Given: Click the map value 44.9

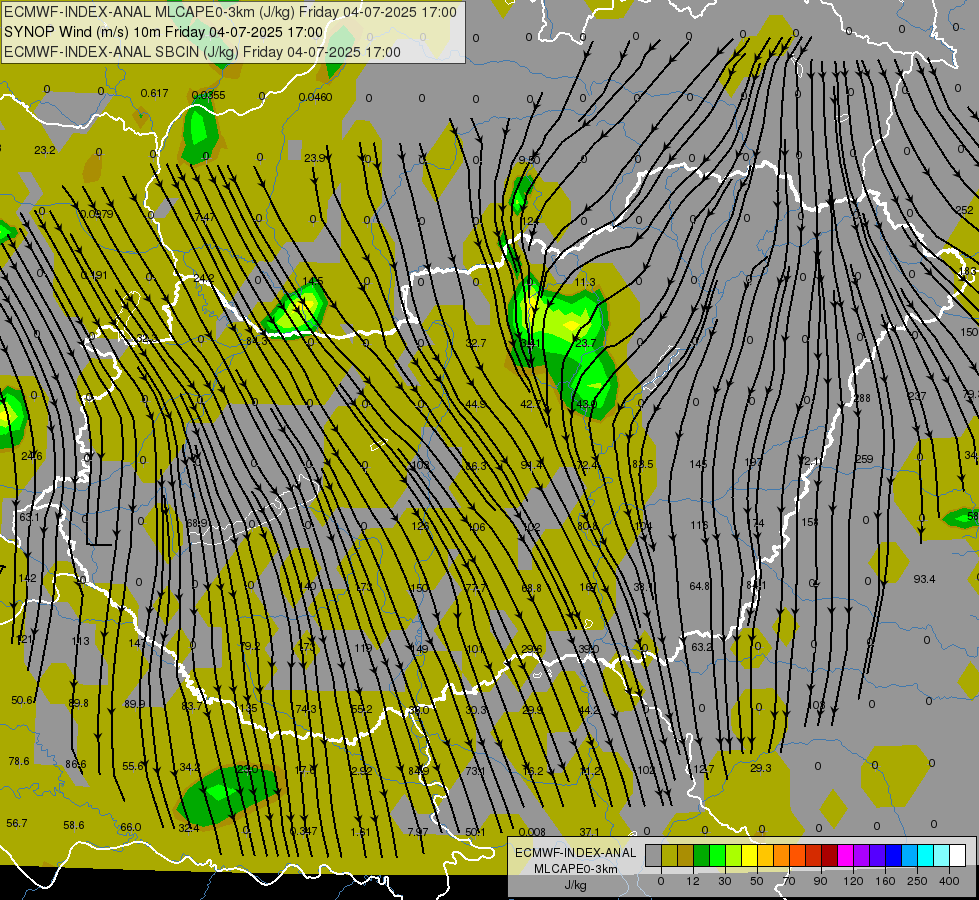Looking at the screenshot, I should (475, 404).
